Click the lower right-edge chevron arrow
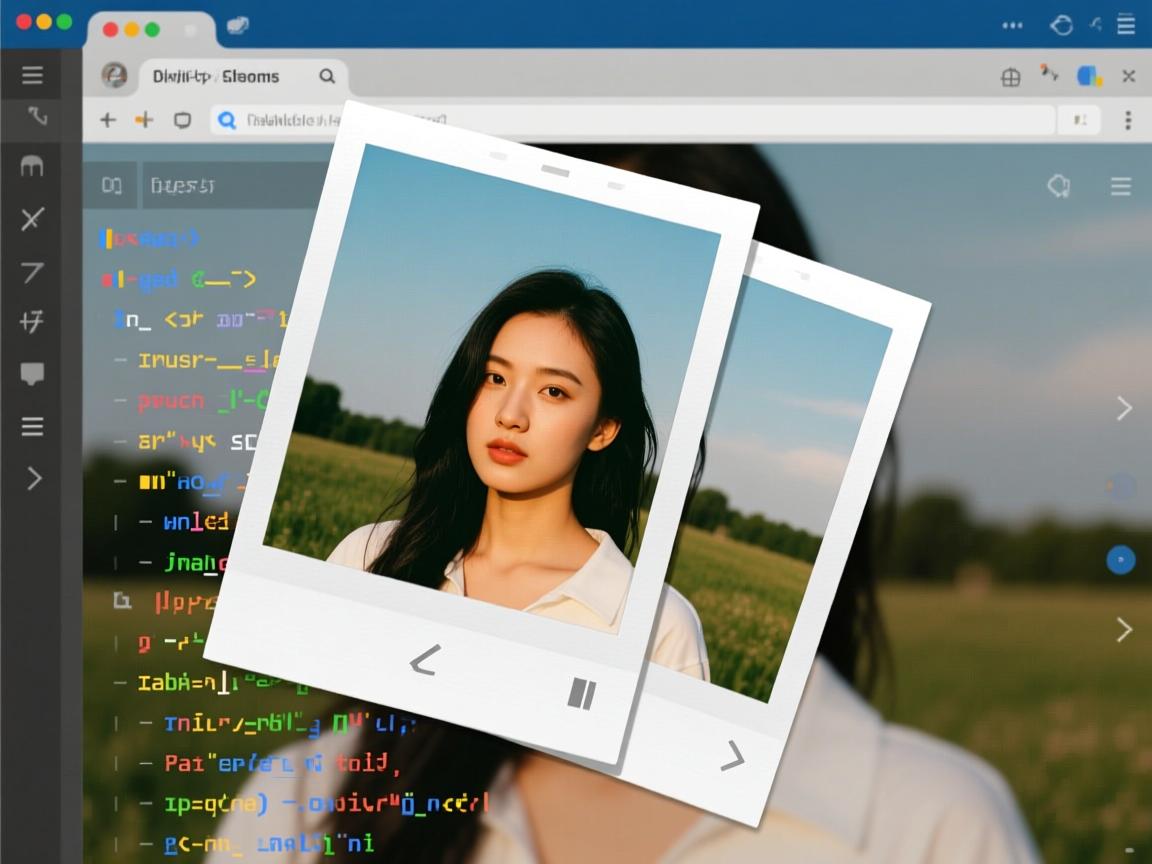 click(1124, 629)
